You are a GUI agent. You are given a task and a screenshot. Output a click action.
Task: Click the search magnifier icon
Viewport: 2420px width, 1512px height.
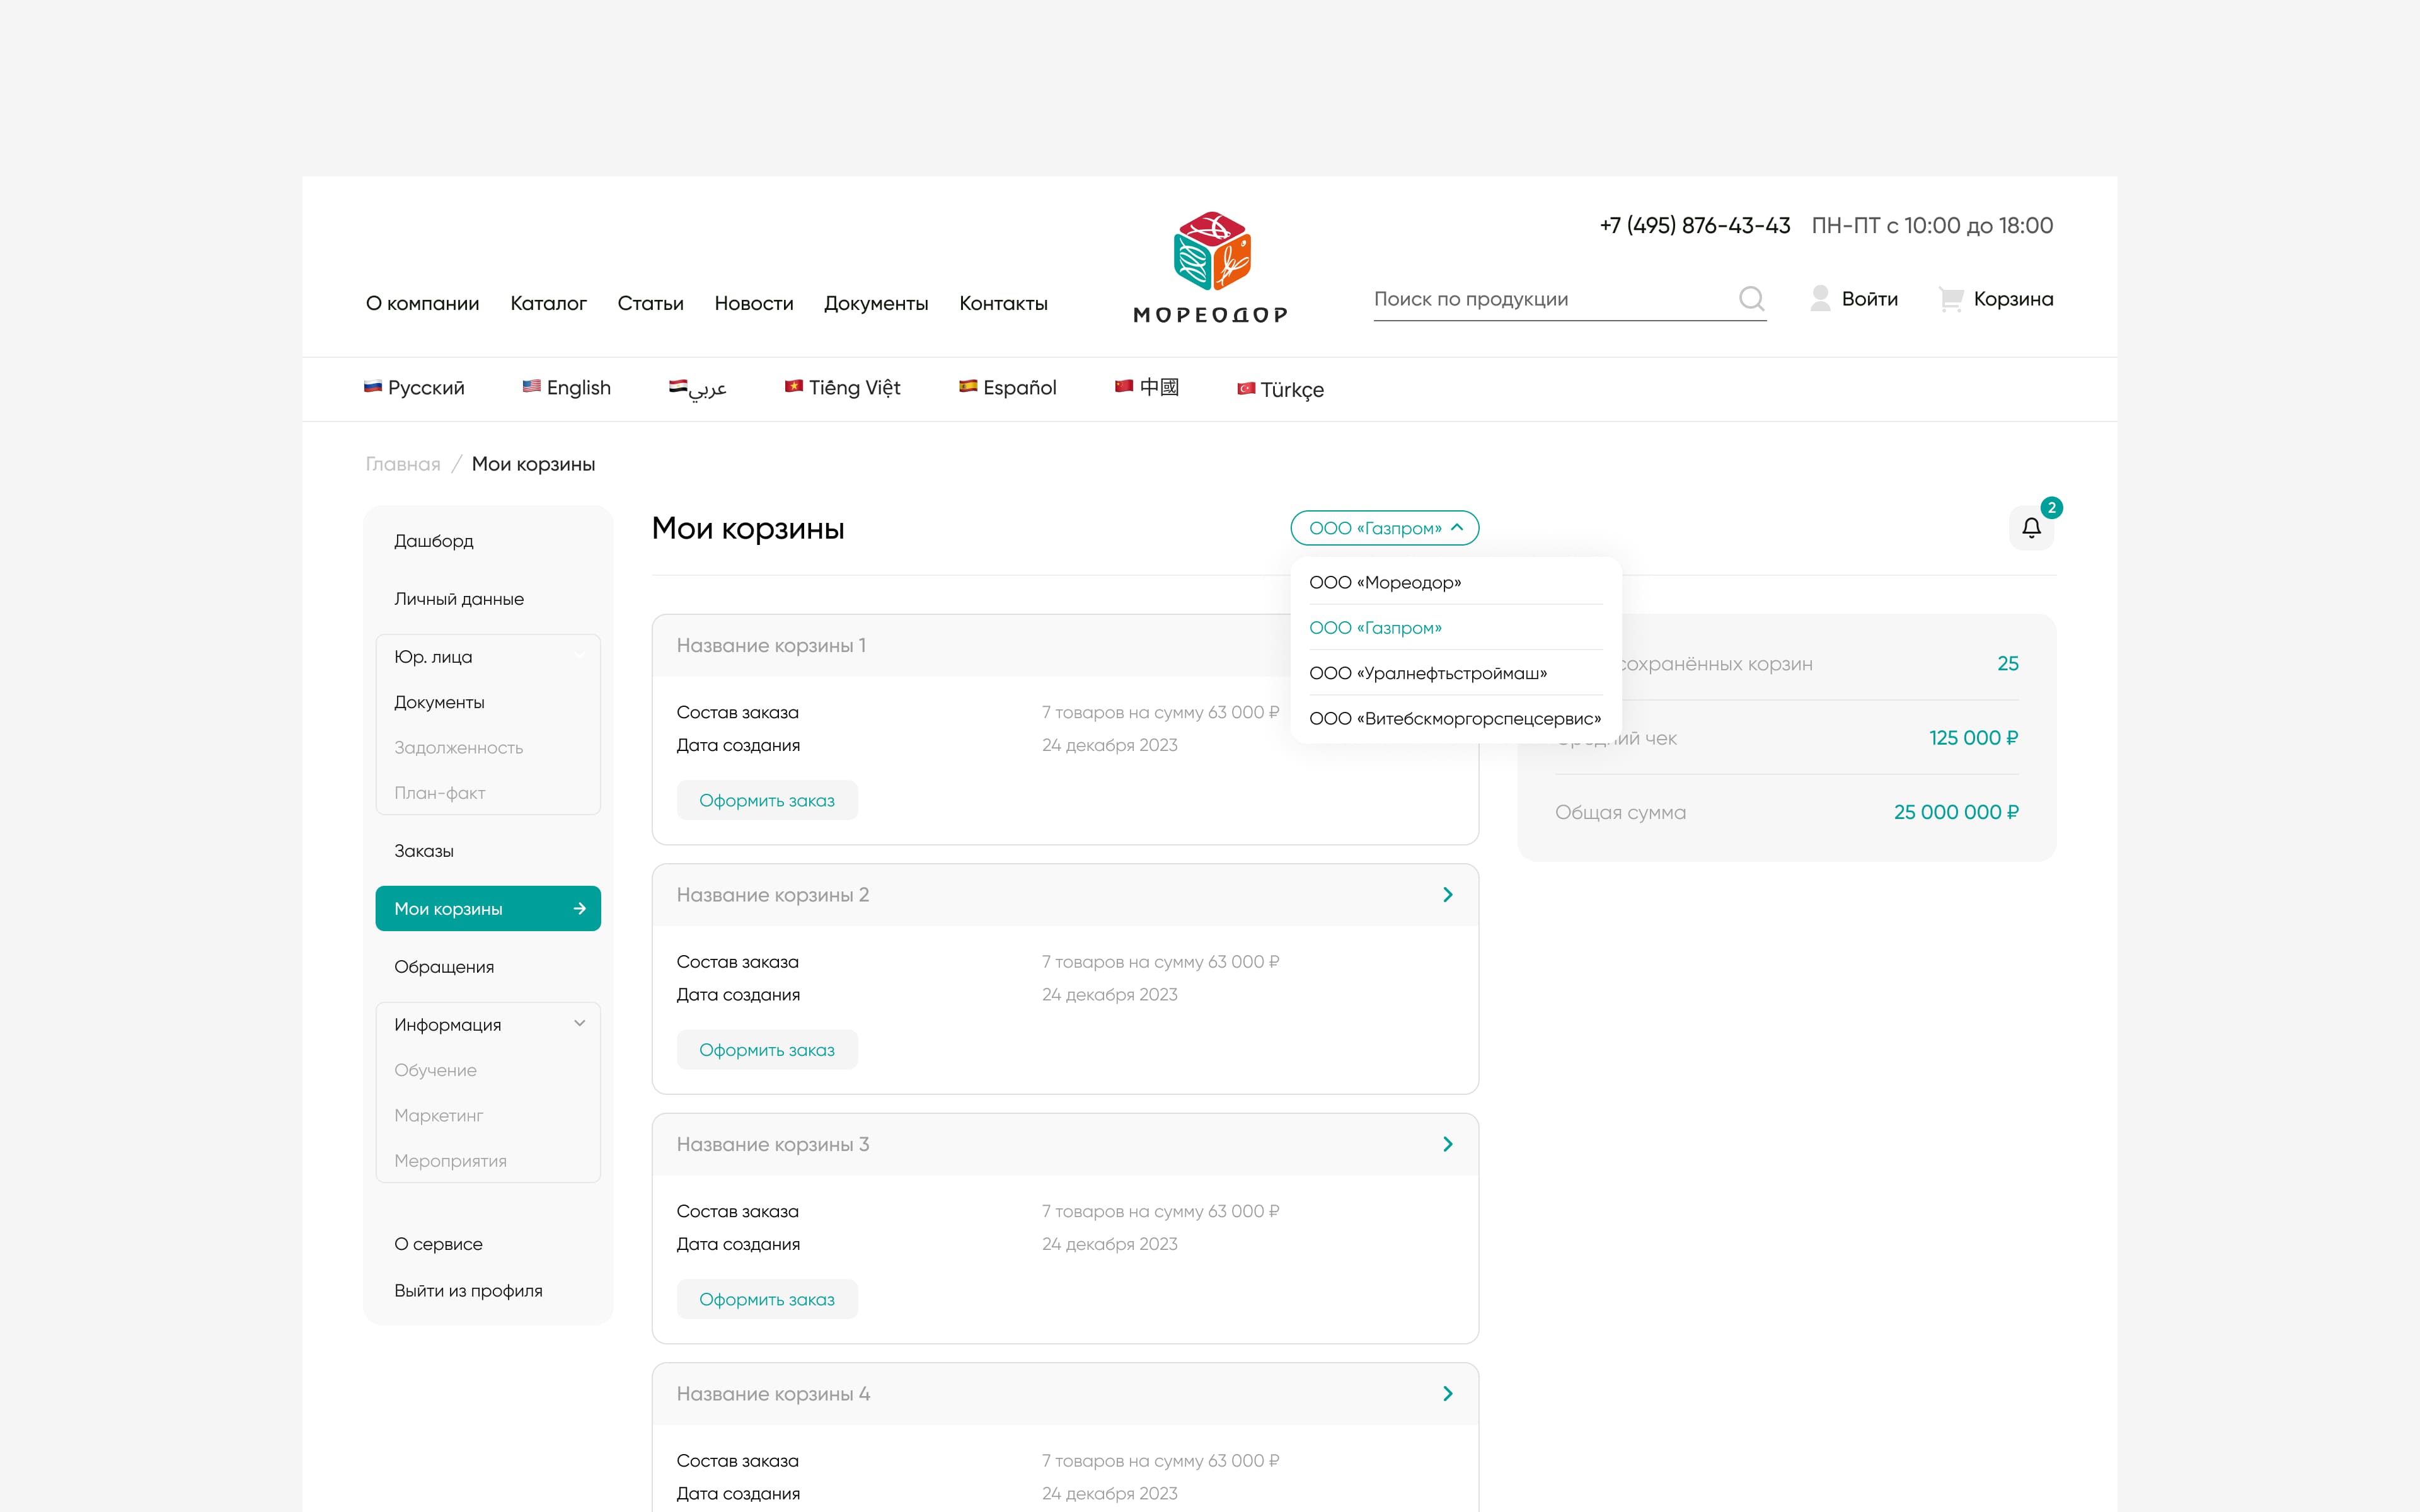coord(1750,299)
